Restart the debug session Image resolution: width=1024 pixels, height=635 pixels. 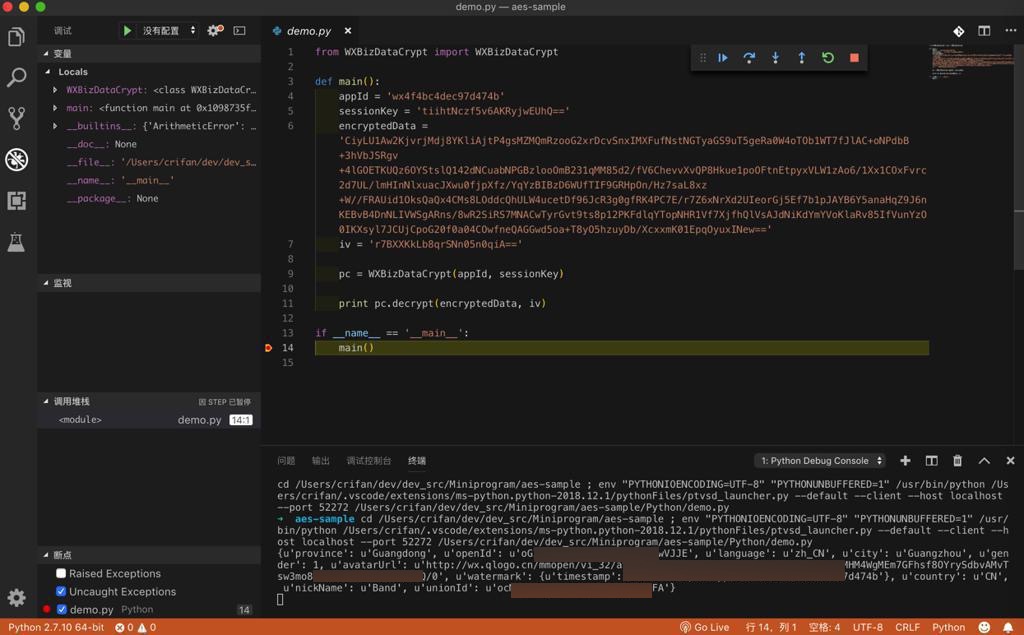click(828, 58)
